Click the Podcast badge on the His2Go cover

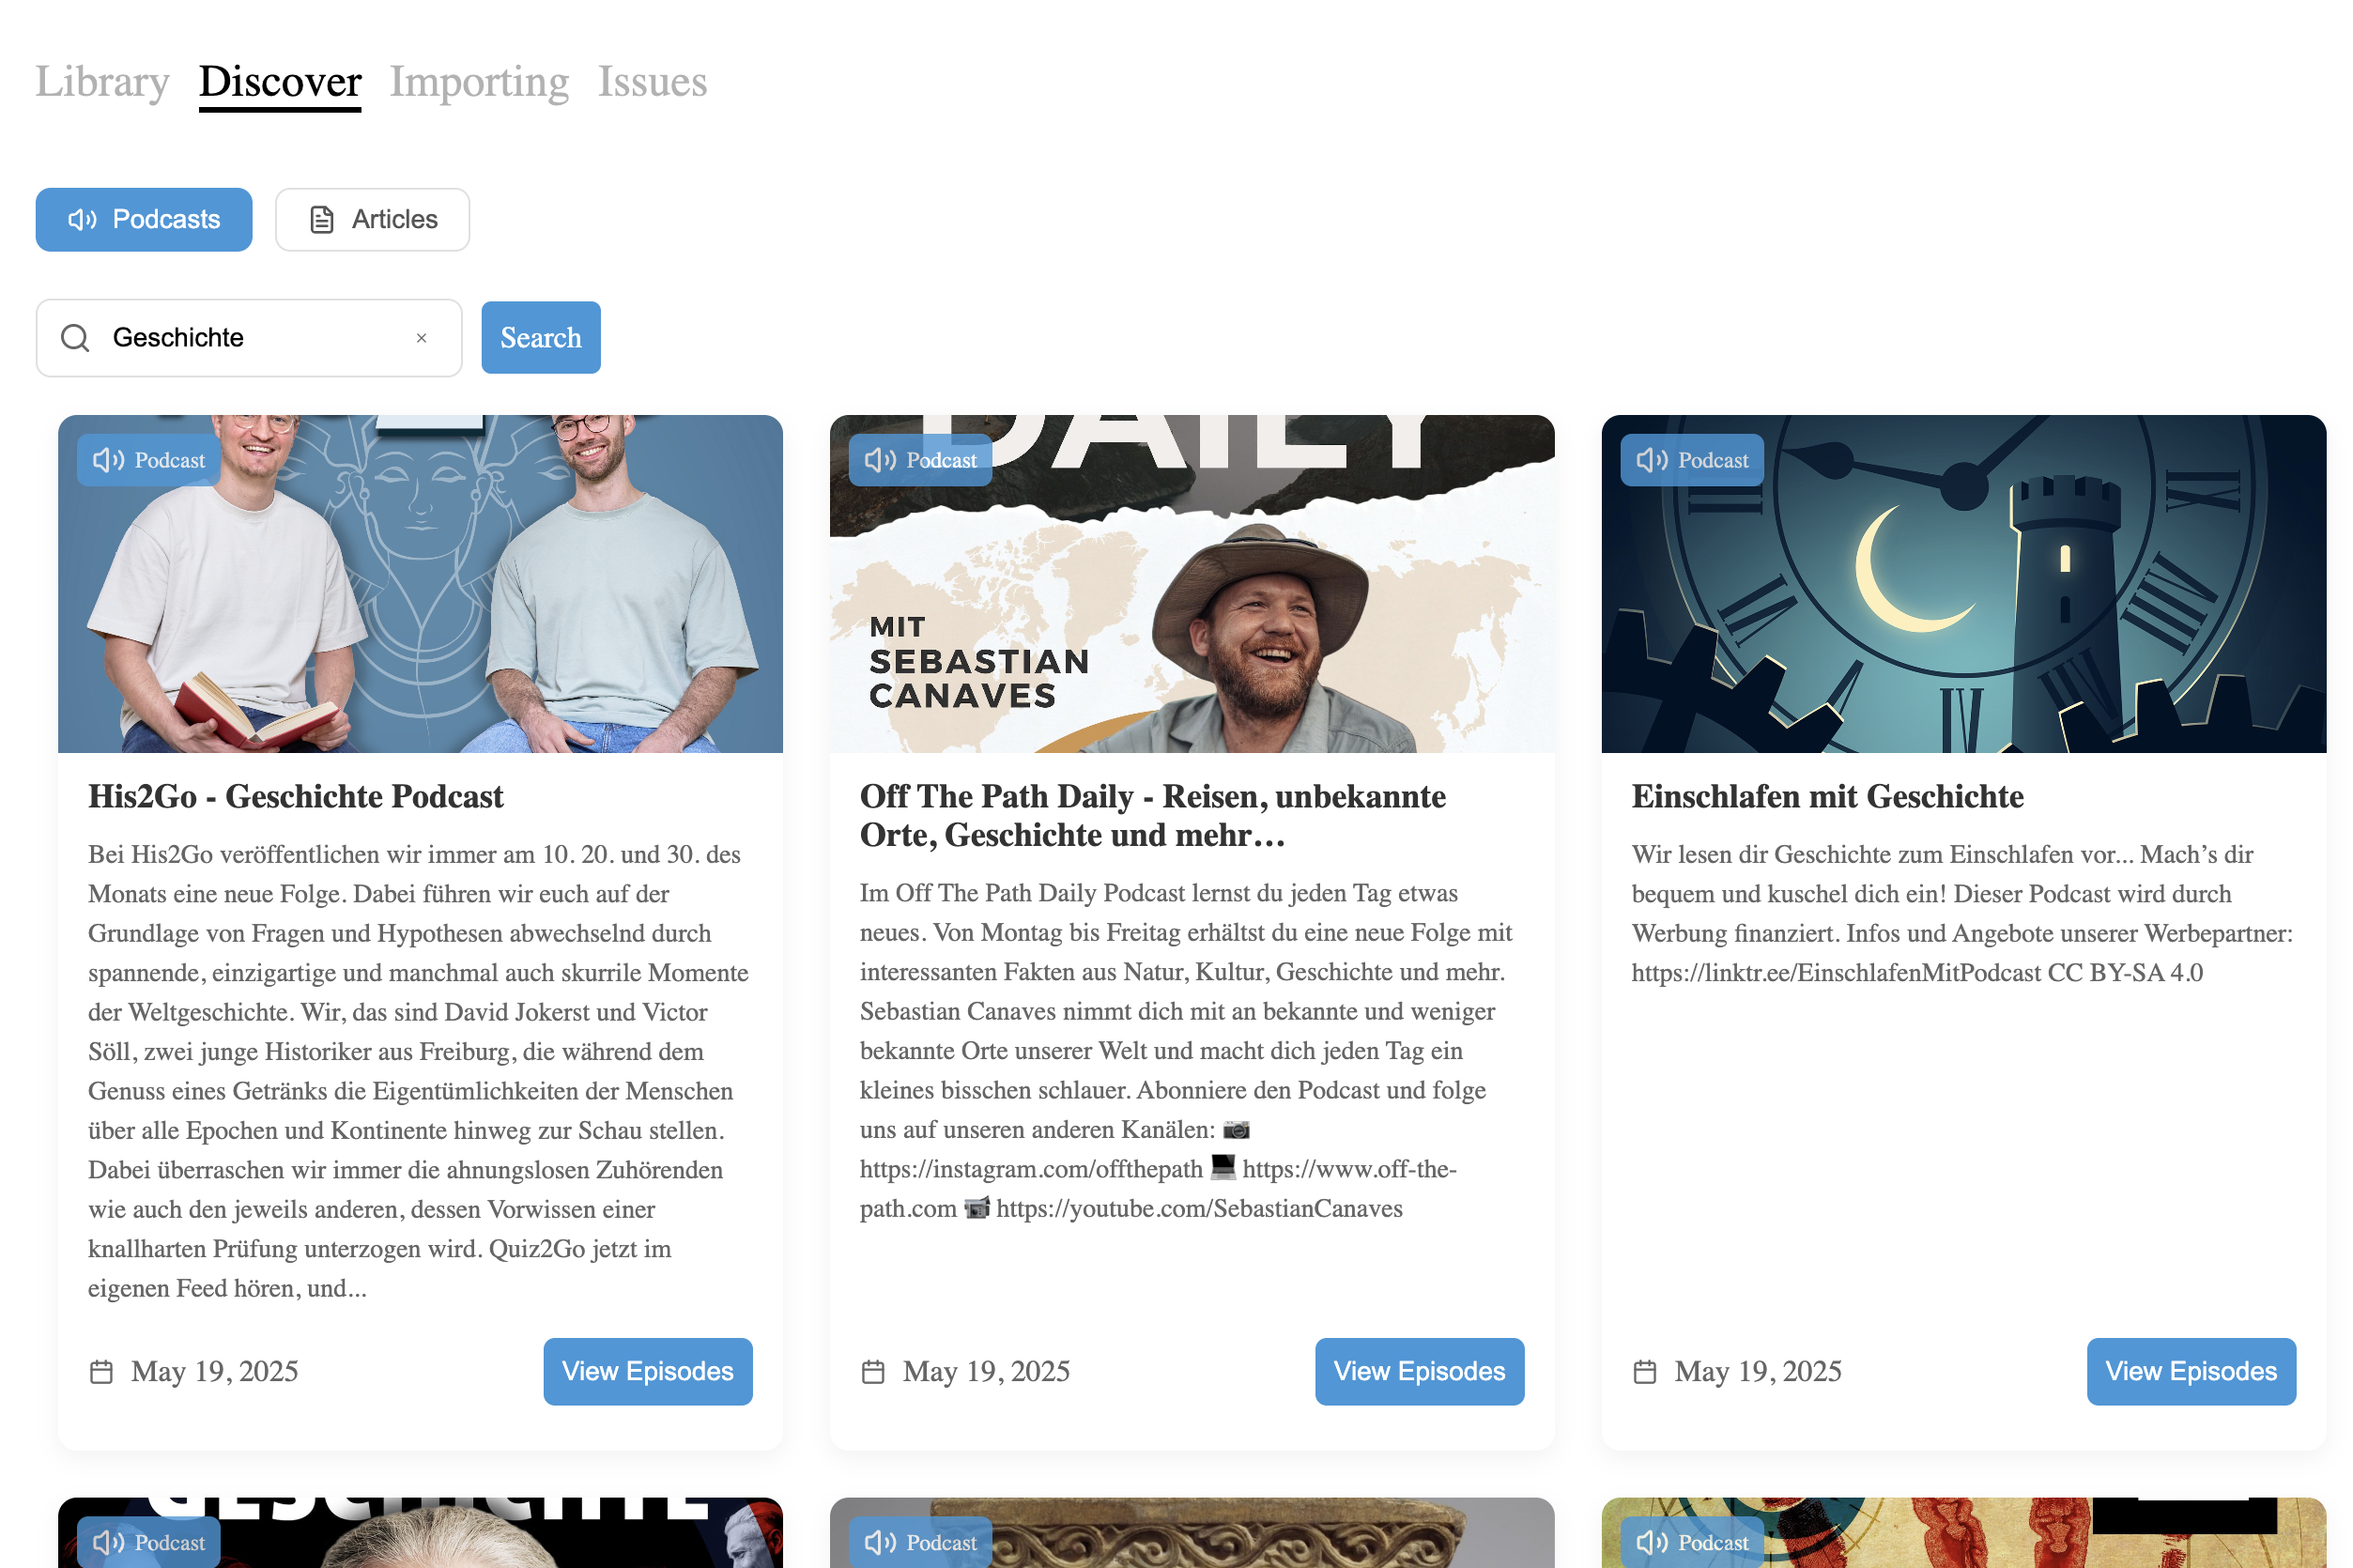coord(149,460)
